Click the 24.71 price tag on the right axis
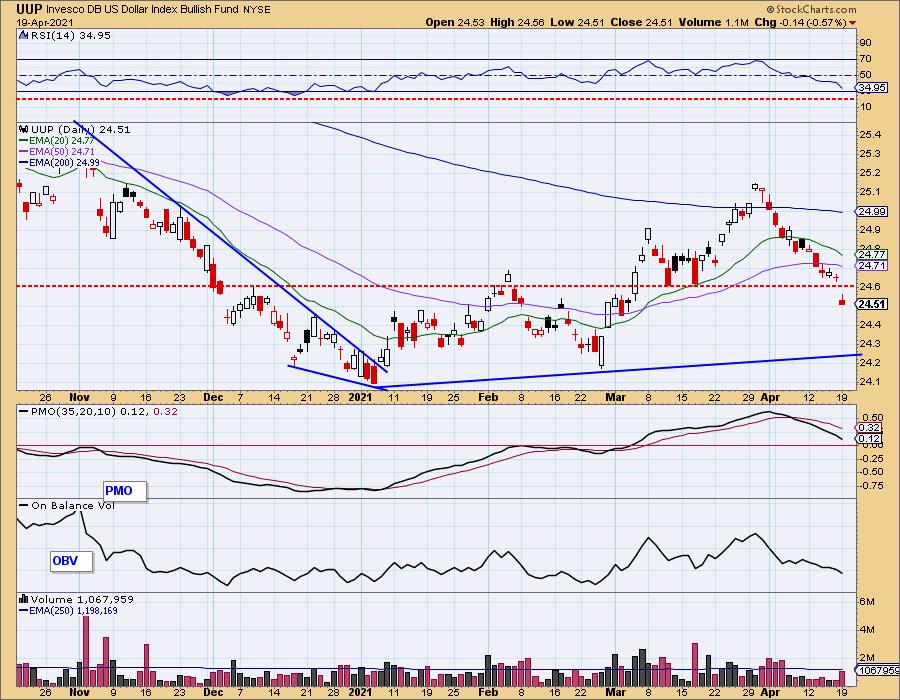Viewport: 900px width, 700px height. point(871,266)
